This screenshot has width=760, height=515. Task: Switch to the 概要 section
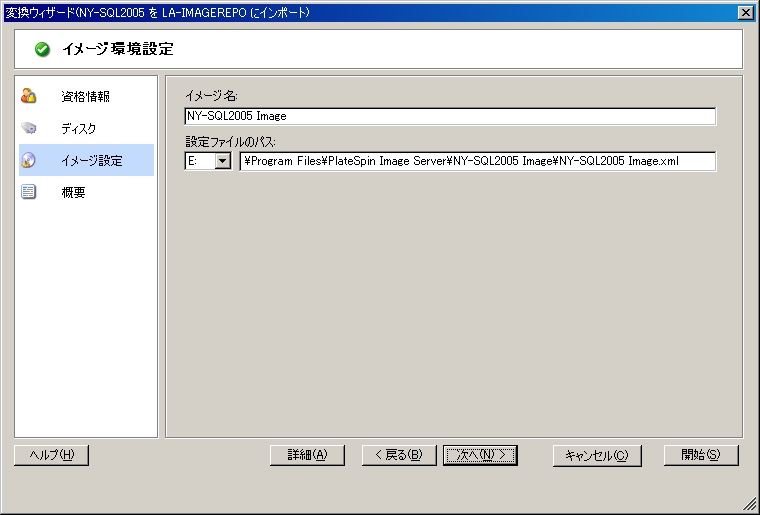[86, 192]
